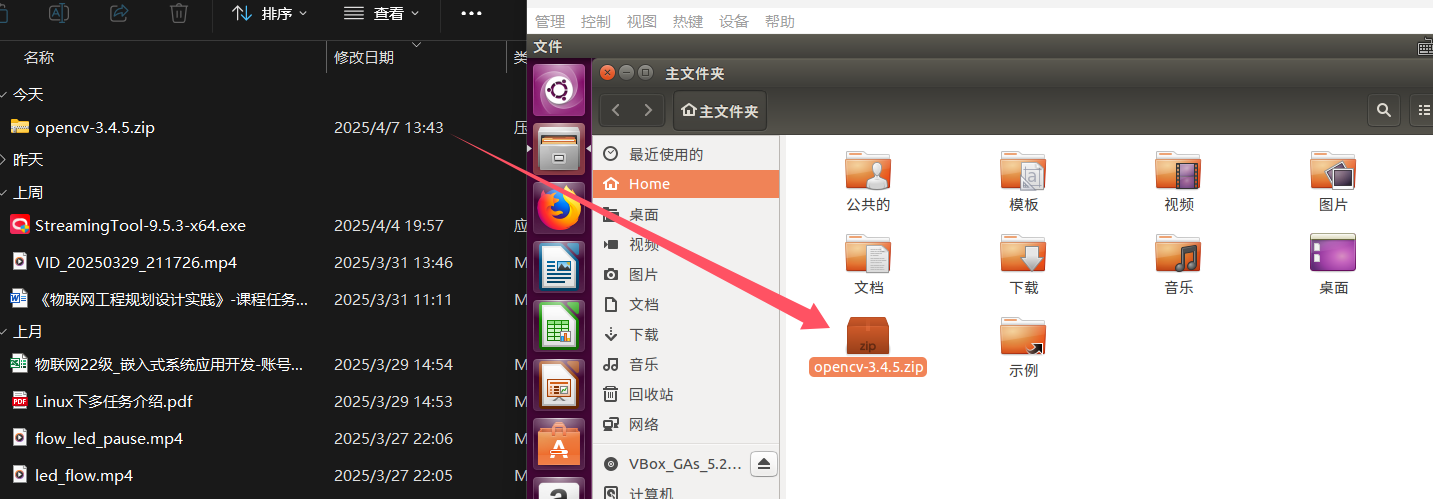The width and height of the screenshot is (1433, 499).
Task: Go back in Nautilus navigation
Action: coord(616,110)
